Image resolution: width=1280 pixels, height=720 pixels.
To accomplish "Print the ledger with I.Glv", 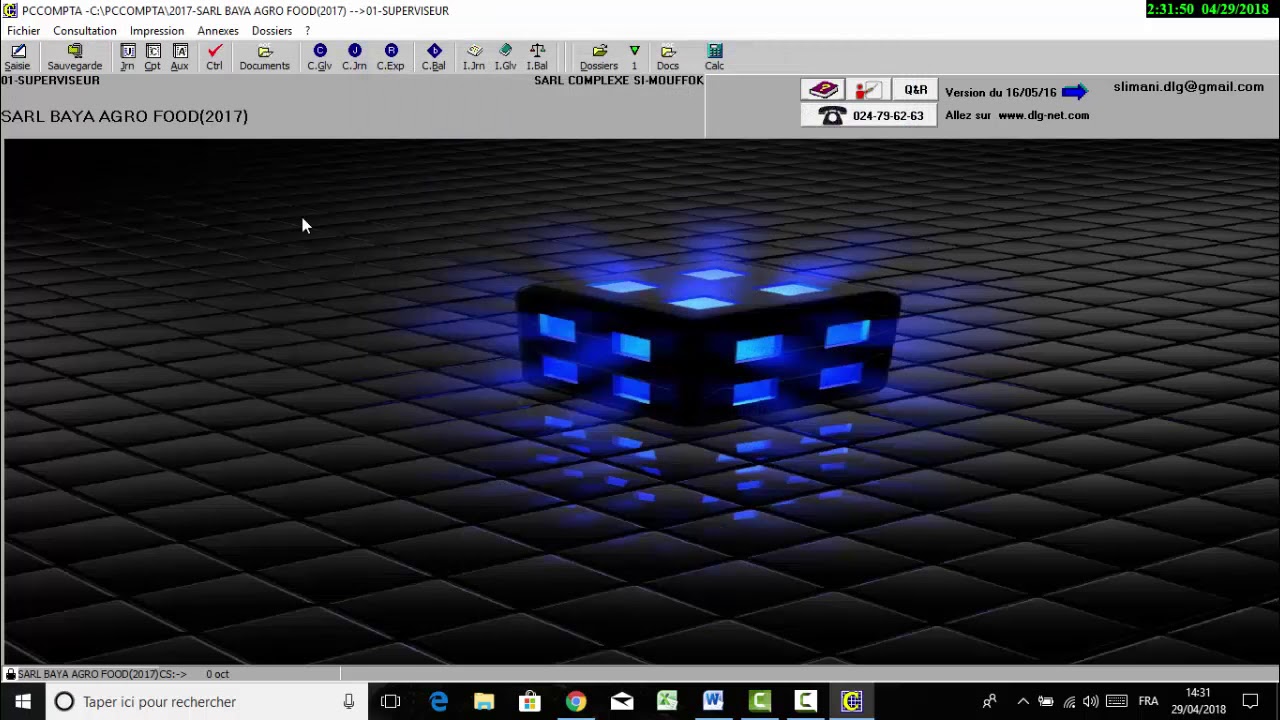I will click(x=505, y=58).
